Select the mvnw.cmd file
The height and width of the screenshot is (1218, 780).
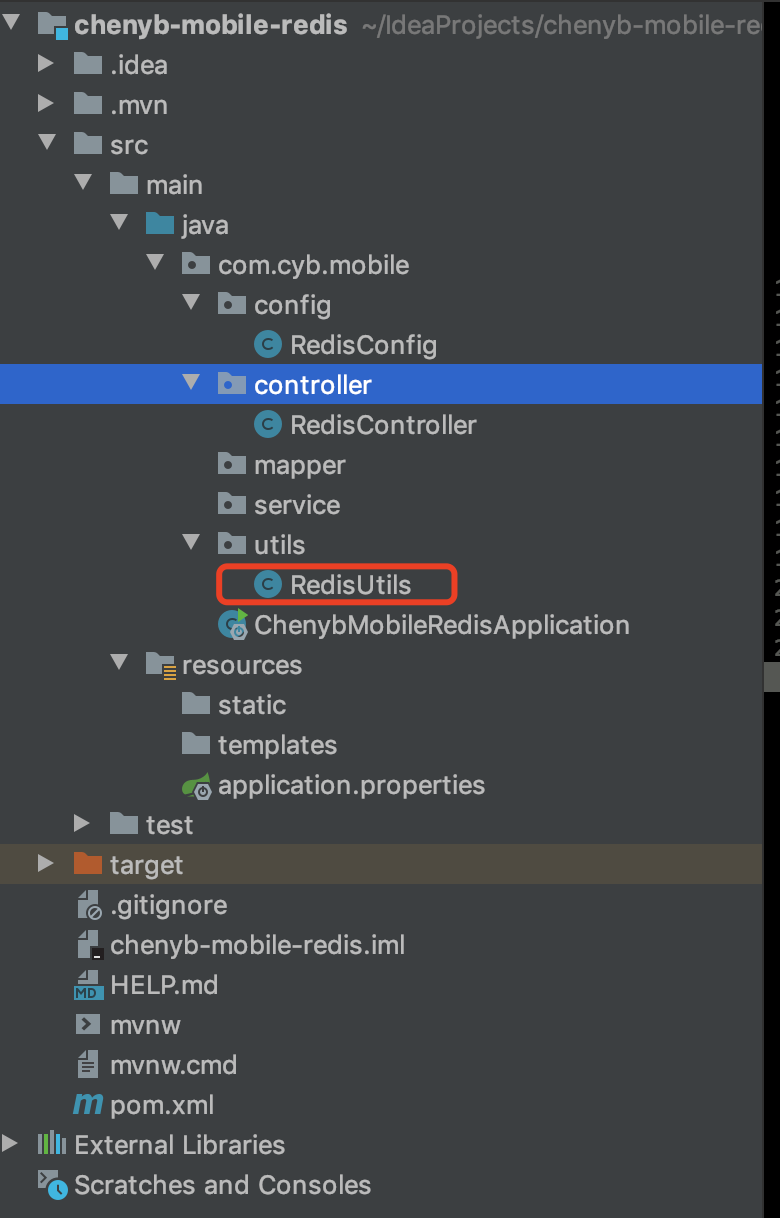173,1065
